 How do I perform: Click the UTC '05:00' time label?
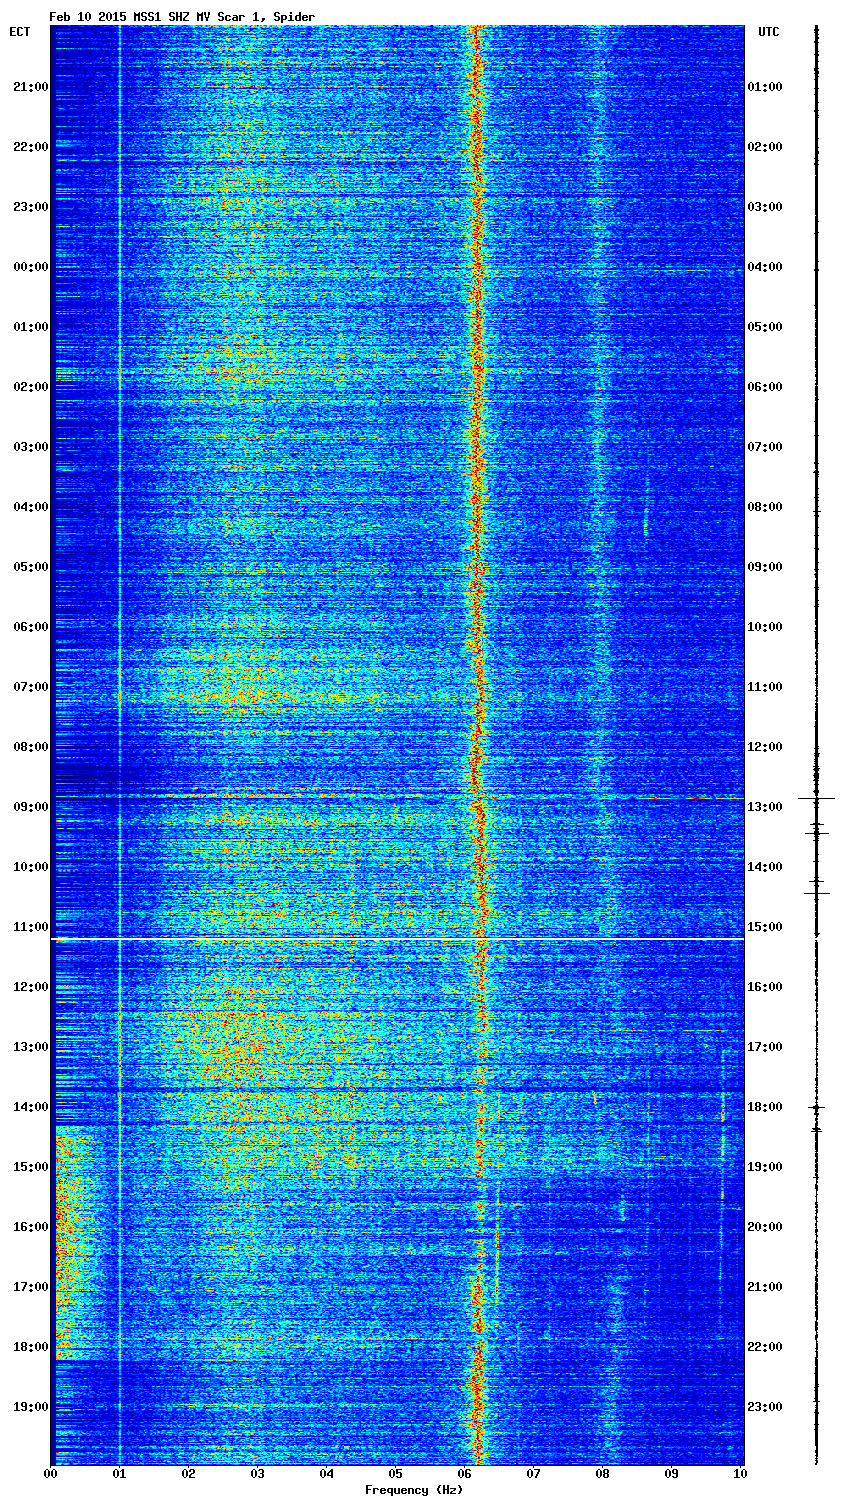765,327
